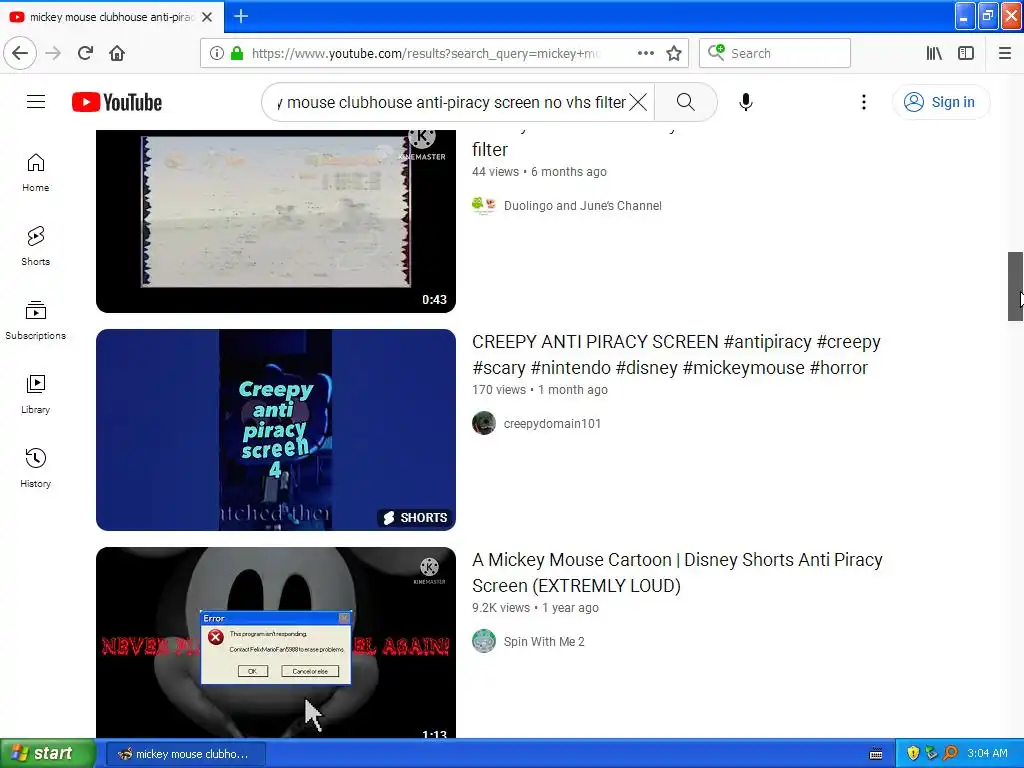Open the Mickey Error dialog video thumbnail
The width and height of the screenshot is (1024, 768).
pos(276,643)
